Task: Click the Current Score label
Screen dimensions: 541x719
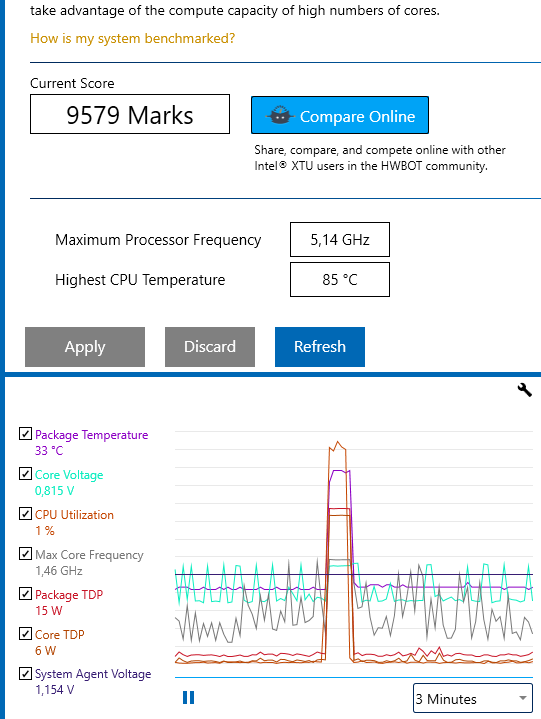Action: point(72,83)
